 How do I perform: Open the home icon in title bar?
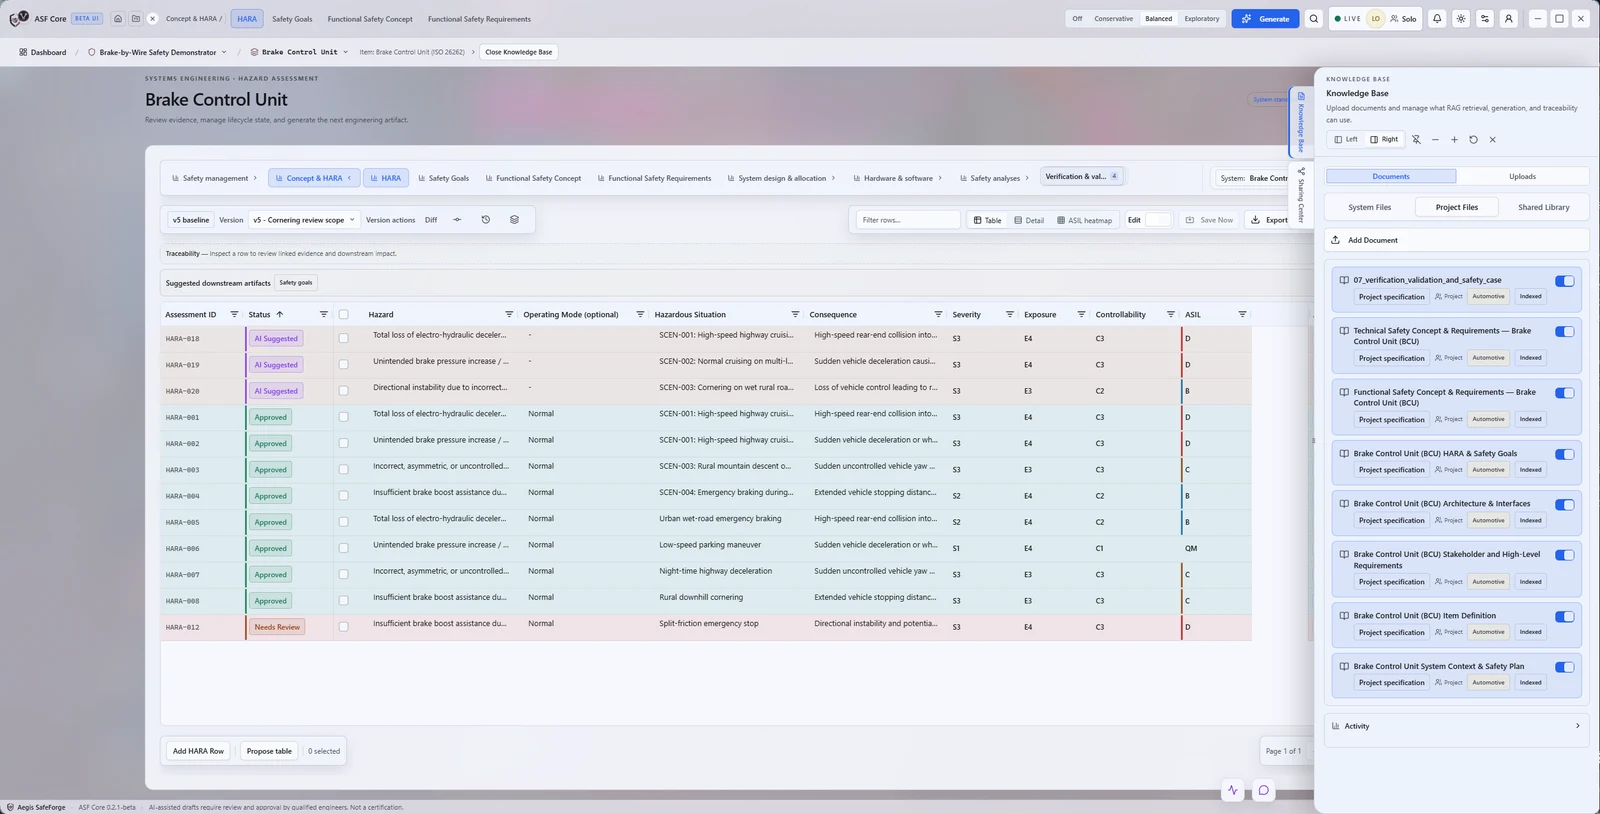[x=118, y=18]
